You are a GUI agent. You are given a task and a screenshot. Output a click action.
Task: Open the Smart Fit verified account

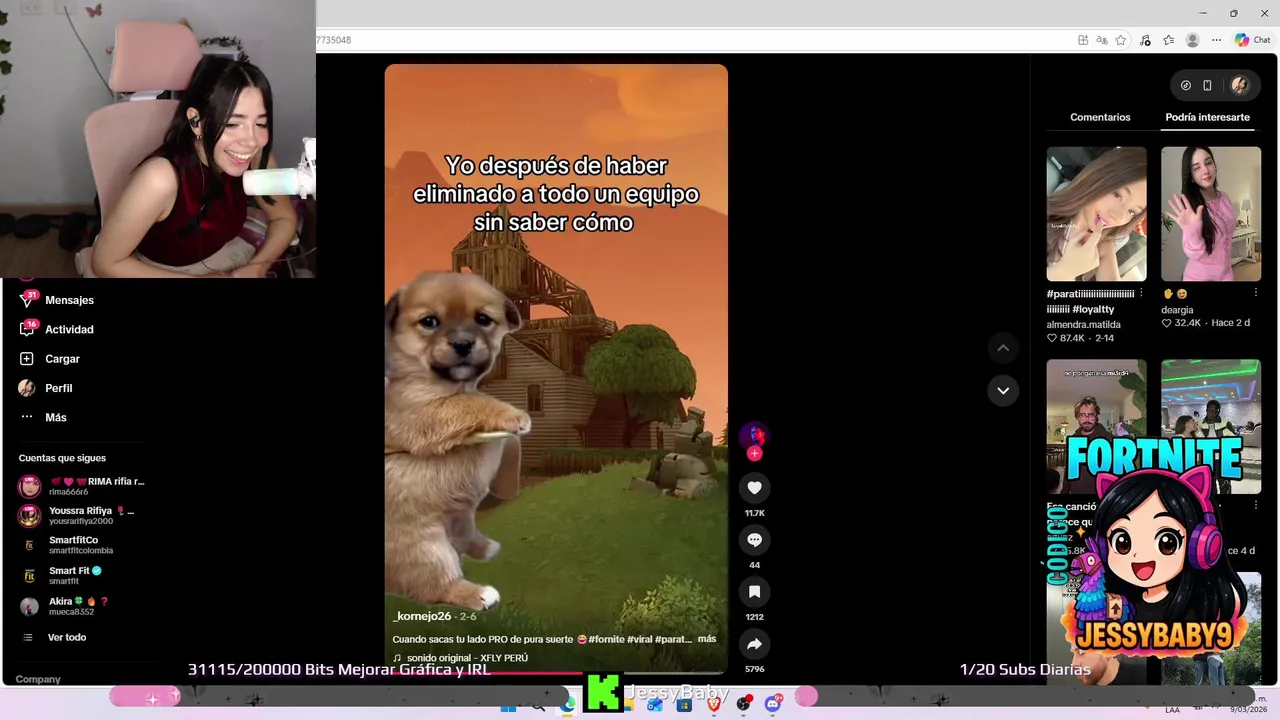pos(62,575)
